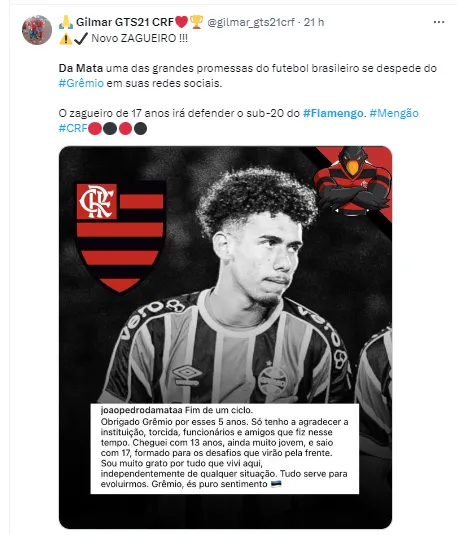Click the Da Mata bold text
The width and height of the screenshot is (457, 535).
pyautogui.click(x=81, y=68)
